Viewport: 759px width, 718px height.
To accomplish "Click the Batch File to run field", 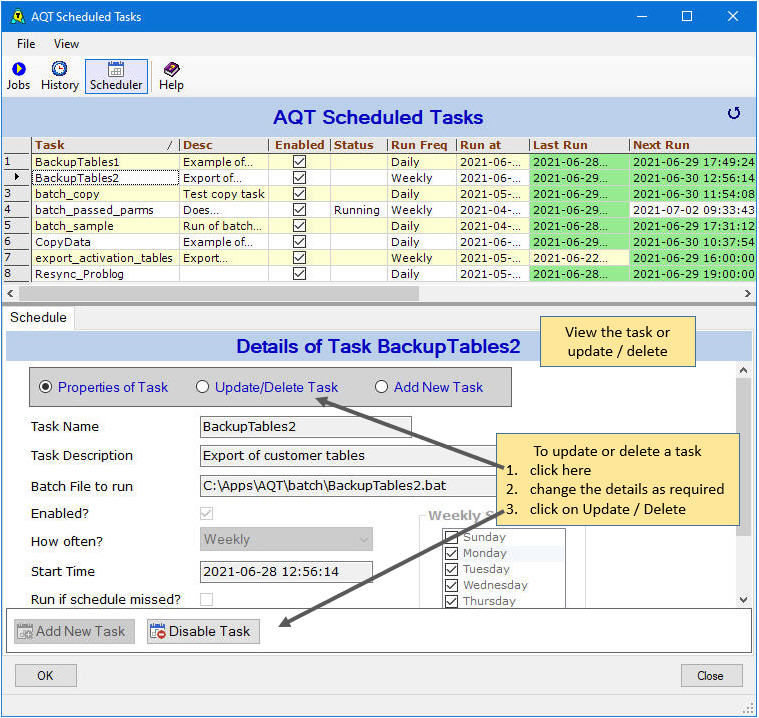I will (x=349, y=486).
